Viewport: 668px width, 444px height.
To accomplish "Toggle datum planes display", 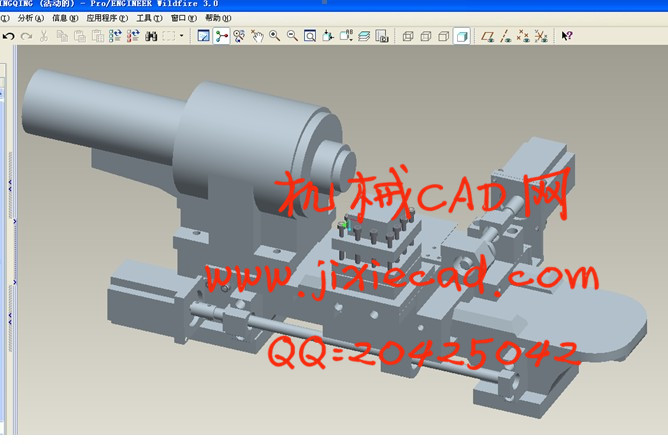I will (487, 36).
